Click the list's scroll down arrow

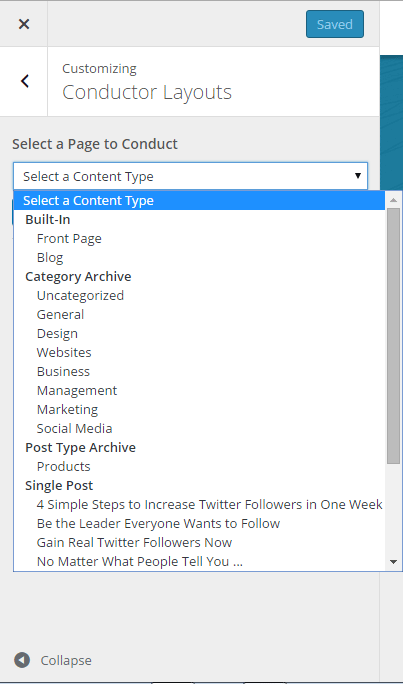[393, 562]
